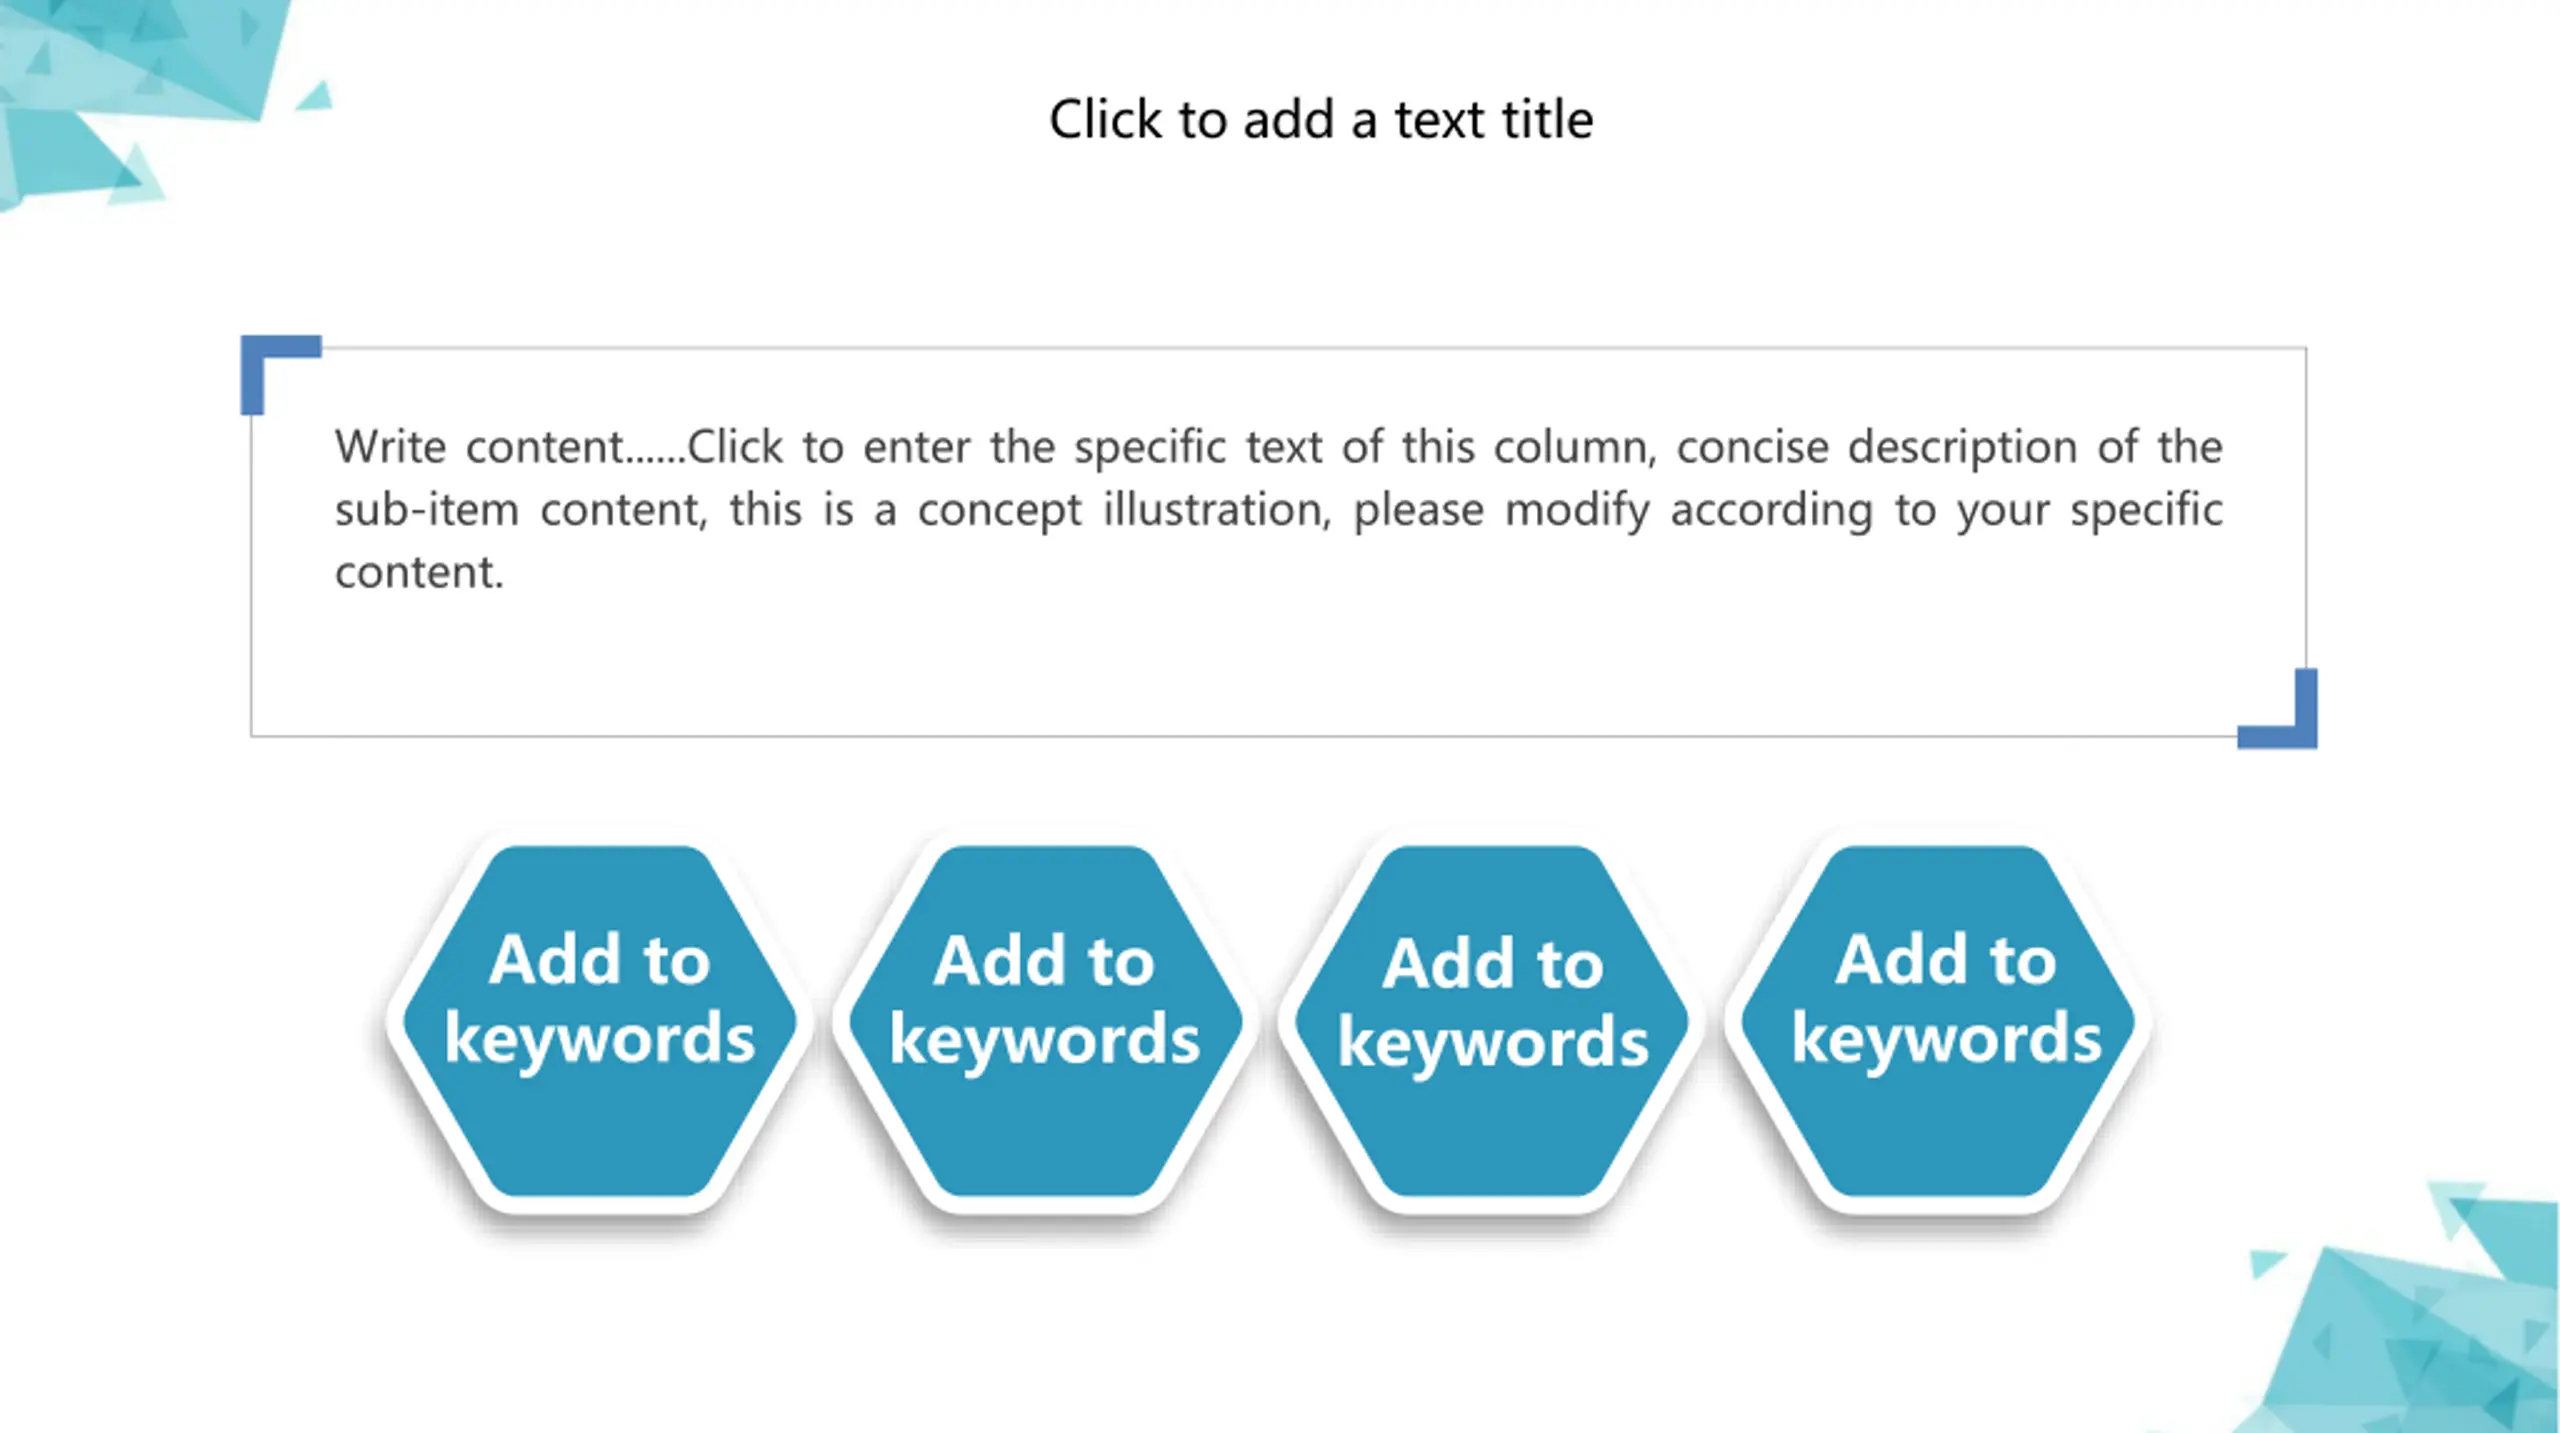
Task: Click the word "concept" in the paragraph
Action: 999,512
